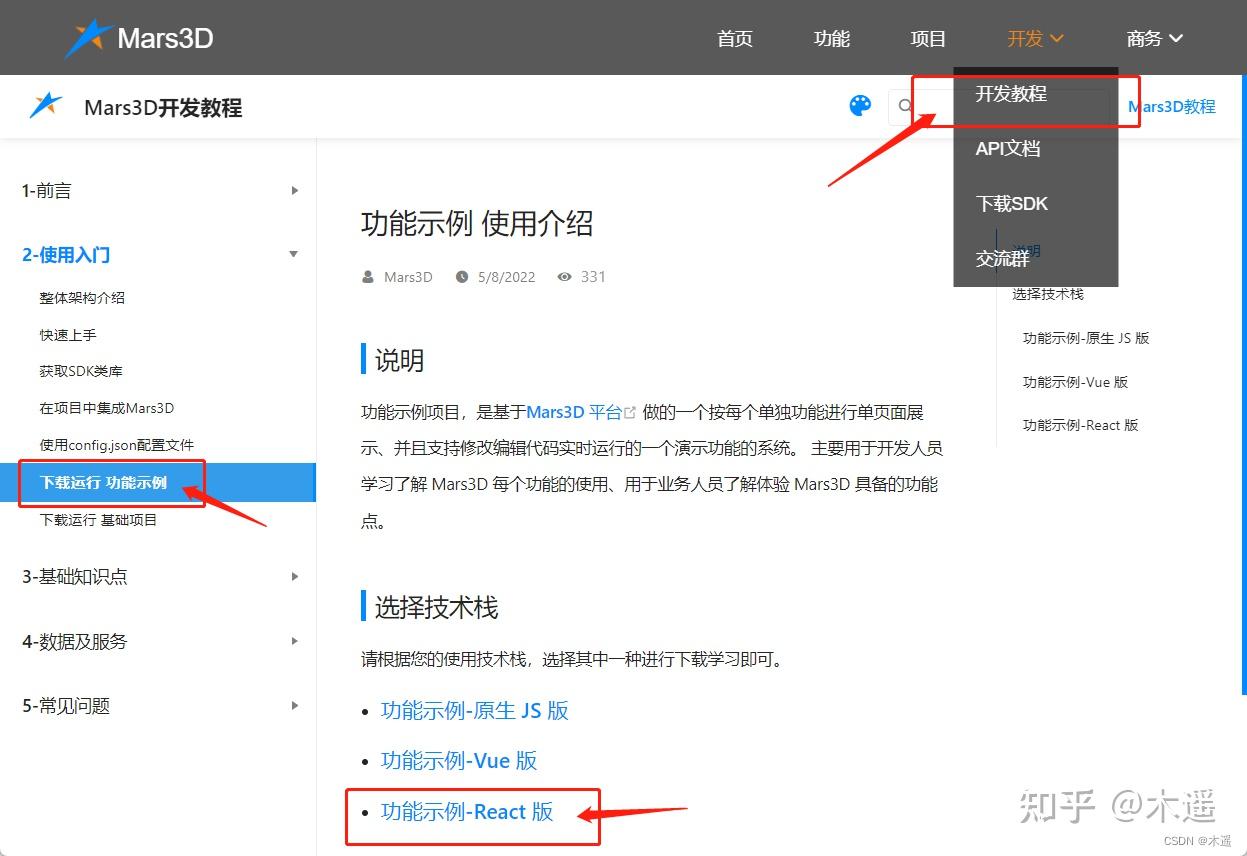The image size is (1247, 856).
Task: Click the eye icon showing 331 views
Action: pos(563,277)
